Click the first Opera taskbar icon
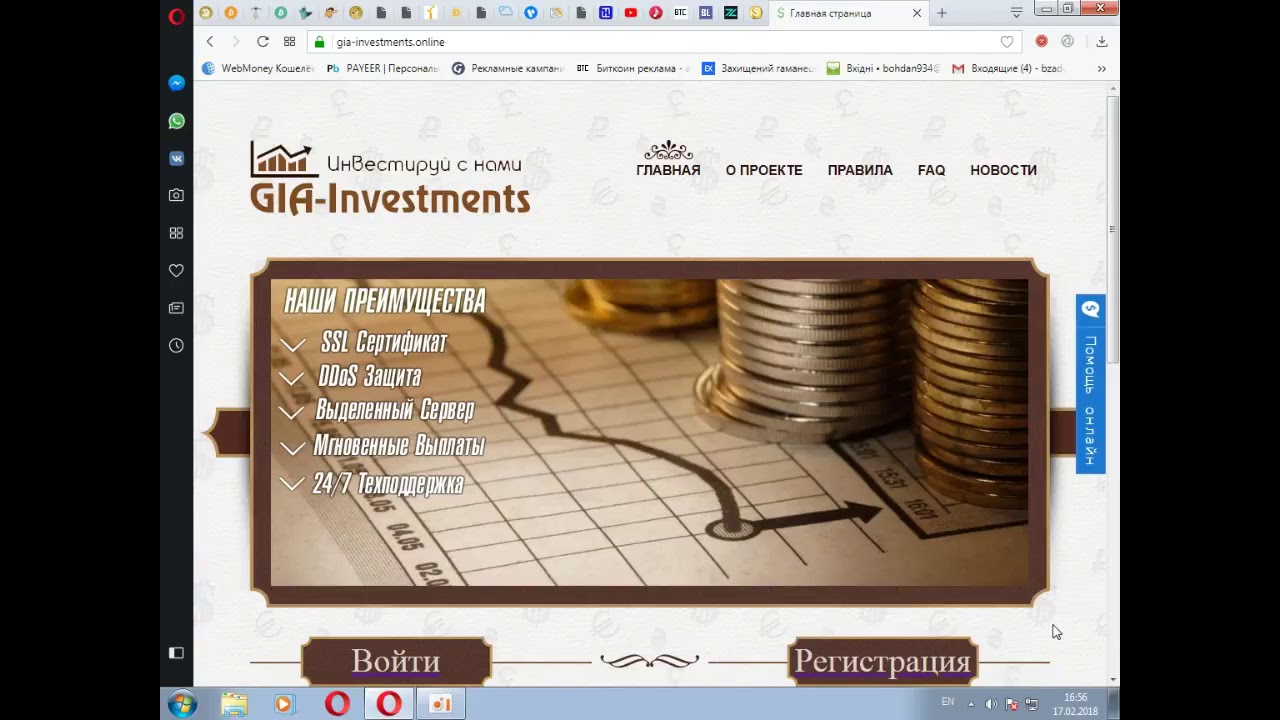The height and width of the screenshot is (720, 1280). tap(337, 704)
